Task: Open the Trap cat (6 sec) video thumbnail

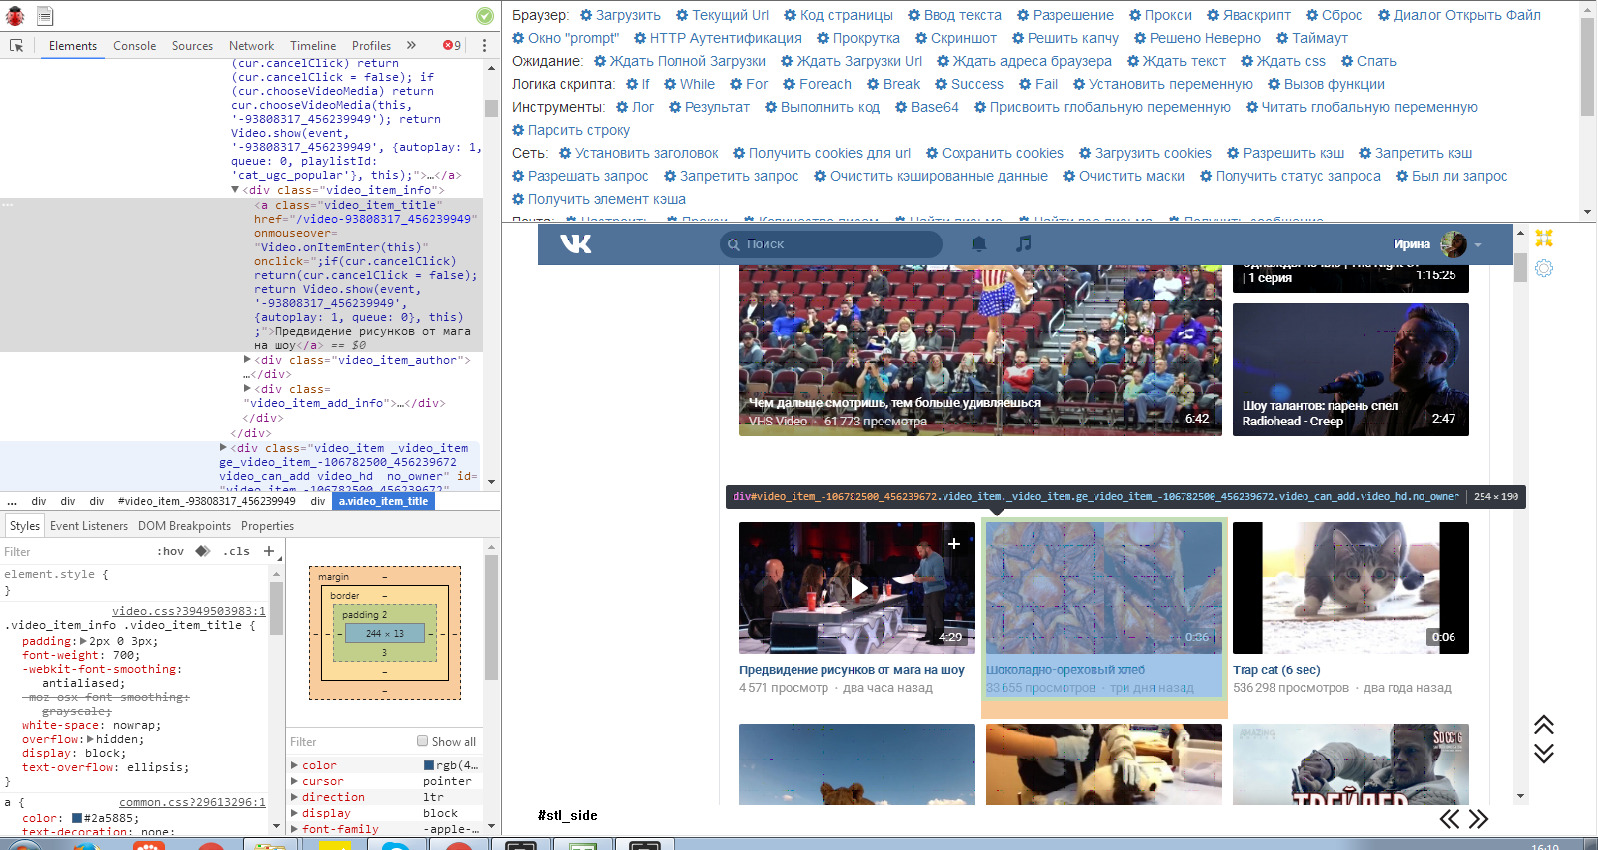Action: [1351, 588]
